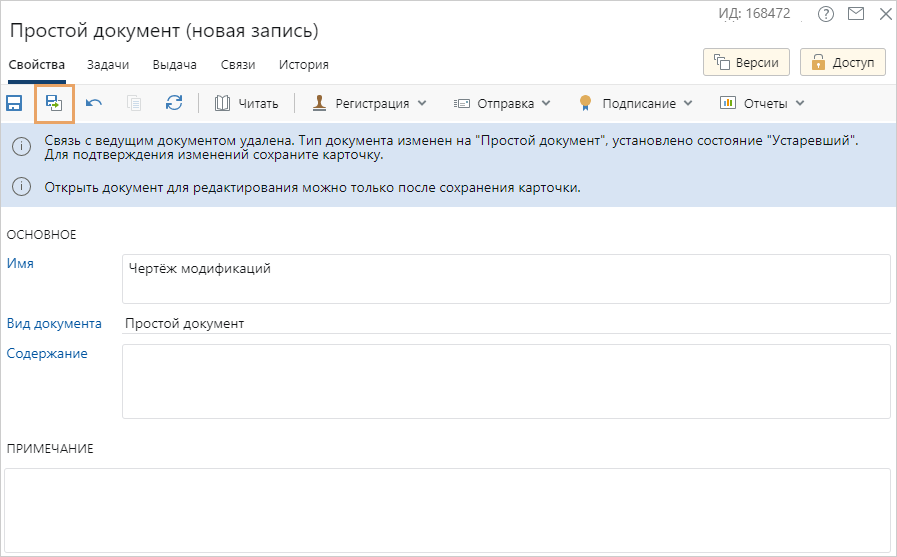Click the Версии button
This screenshot has height=557, width=897.
point(747,62)
